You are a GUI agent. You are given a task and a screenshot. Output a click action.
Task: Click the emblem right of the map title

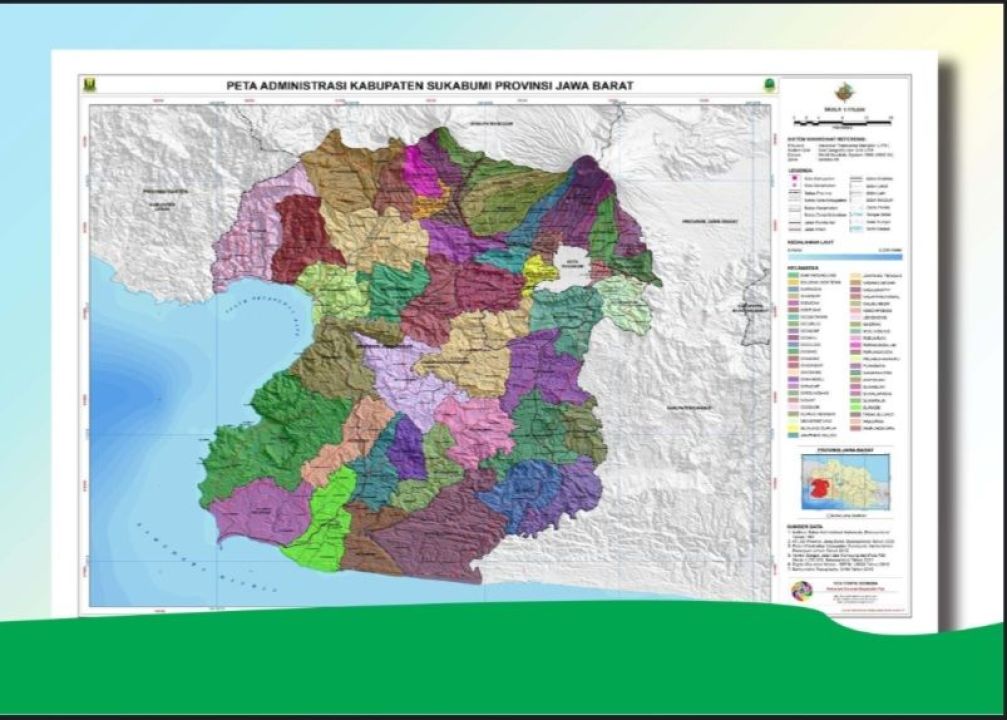click(770, 86)
